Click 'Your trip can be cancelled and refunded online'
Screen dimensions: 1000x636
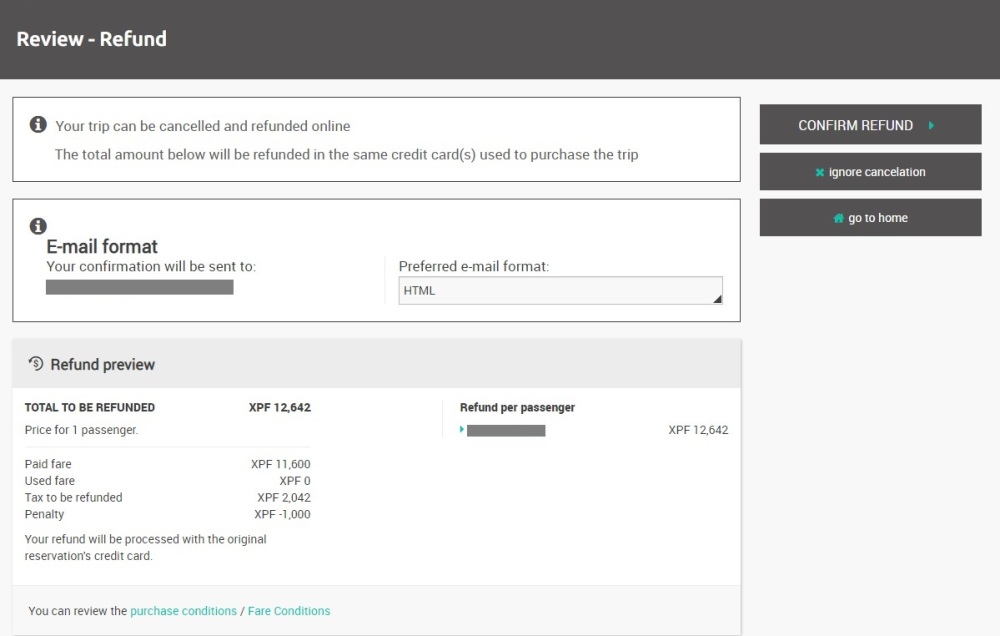tap(203, 126)
